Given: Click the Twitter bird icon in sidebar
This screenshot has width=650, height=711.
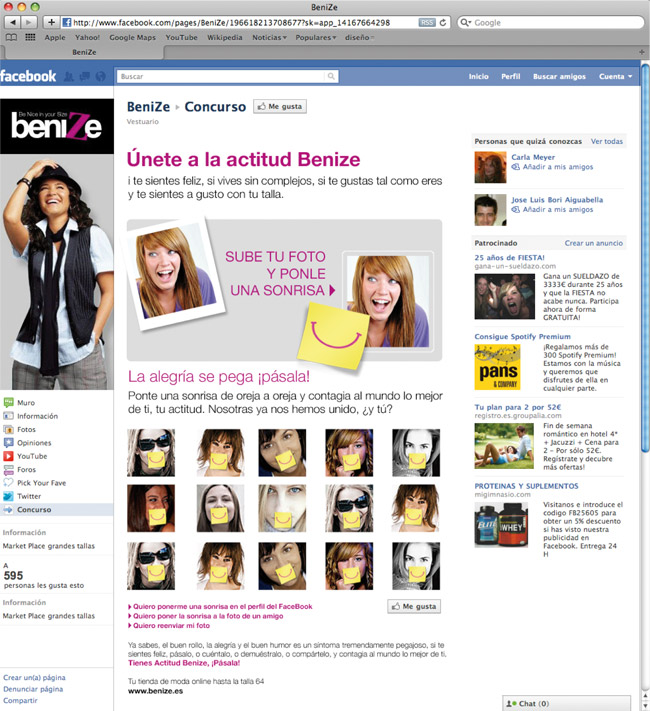Looking at the screenshot, I should tap(9, 496).
